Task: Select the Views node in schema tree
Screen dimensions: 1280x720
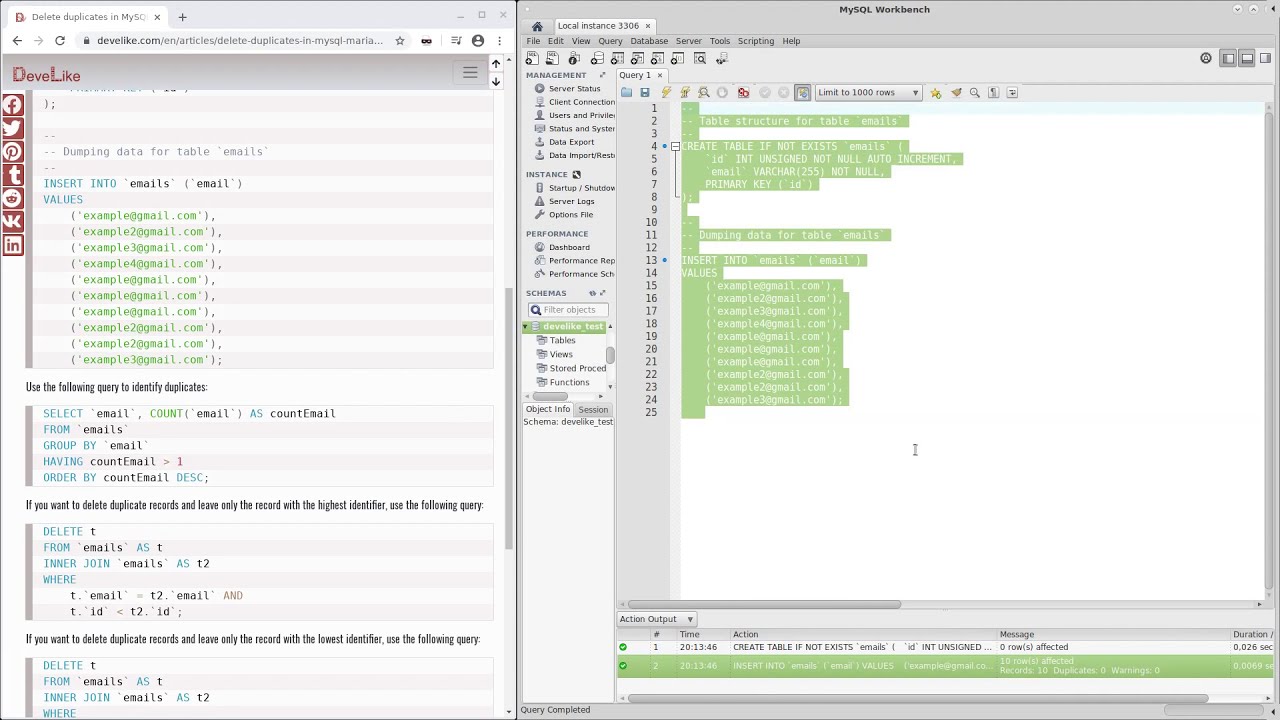Action: (560, 355)
